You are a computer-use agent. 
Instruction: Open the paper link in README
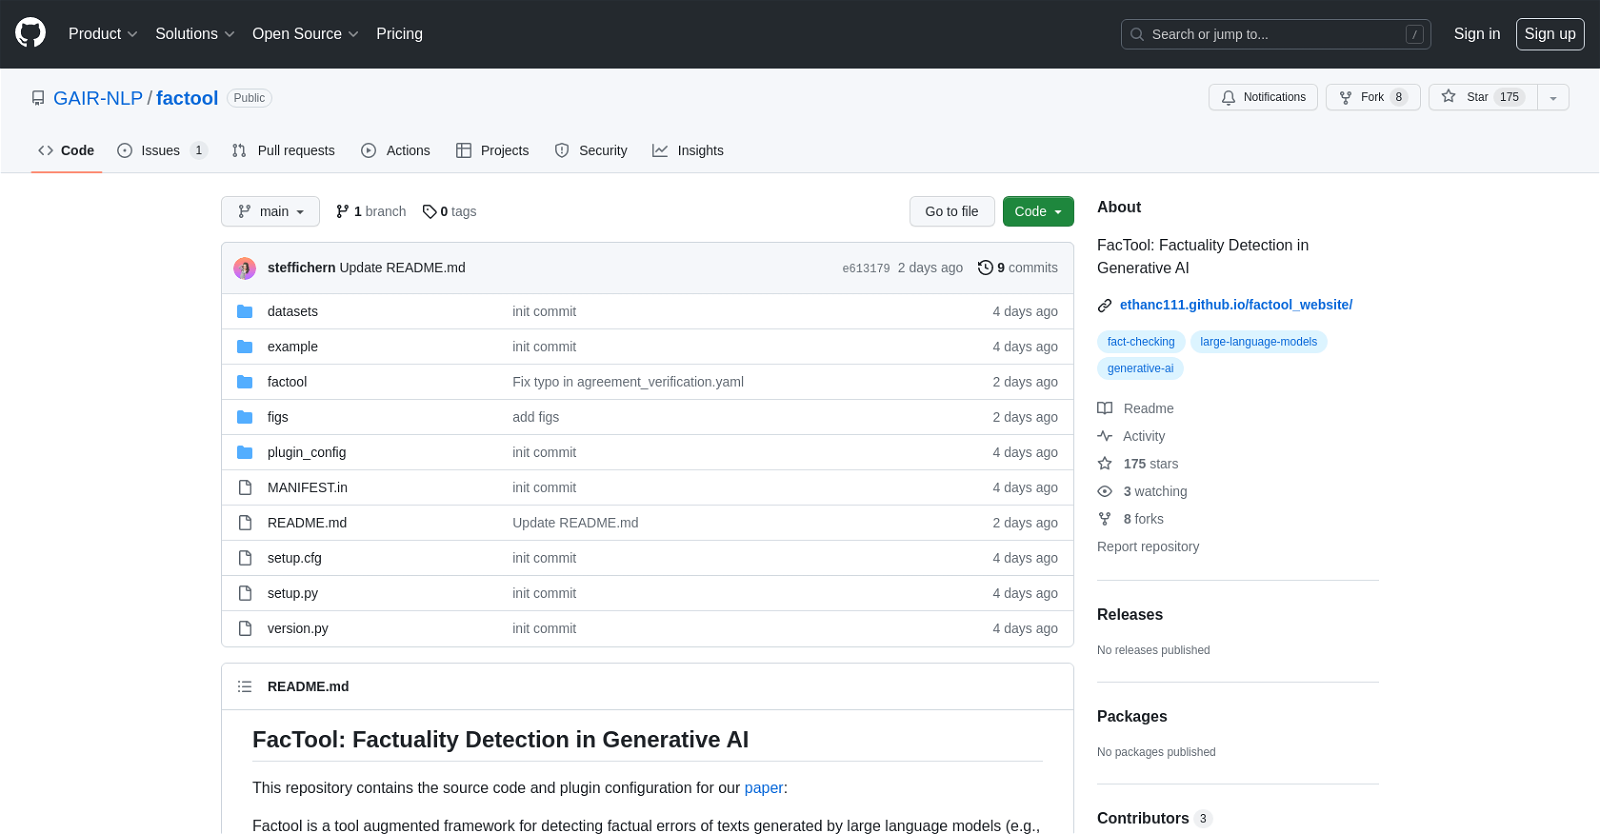tap(764, 788)
